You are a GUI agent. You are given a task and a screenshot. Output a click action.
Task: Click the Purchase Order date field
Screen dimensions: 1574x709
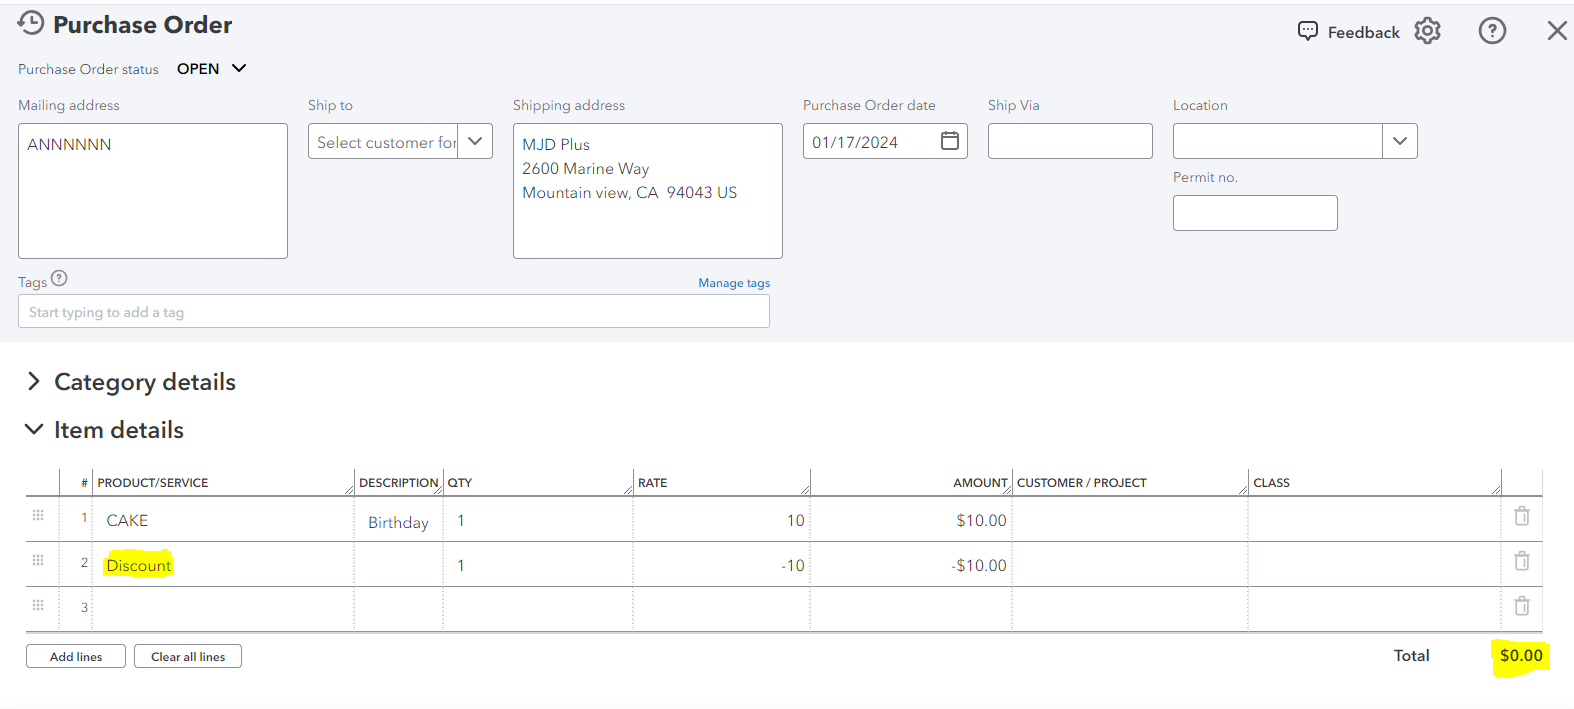click(x=885, y=141)
